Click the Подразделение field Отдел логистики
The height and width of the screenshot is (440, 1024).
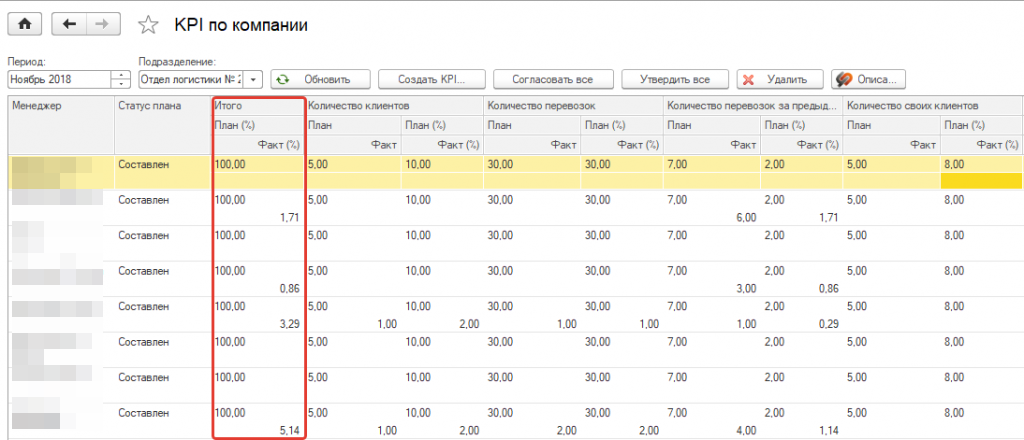click(191, 80)
